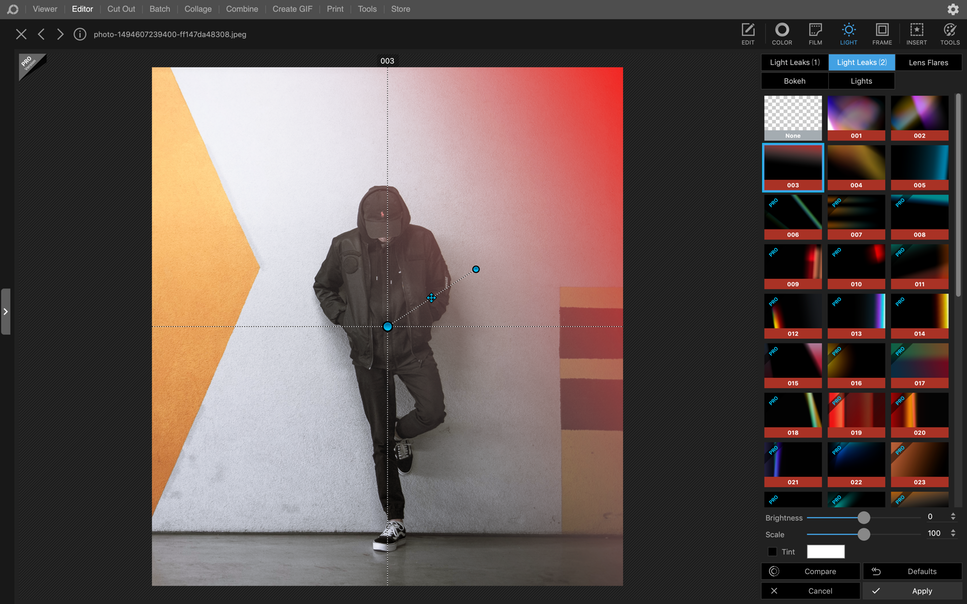Expand the left side panel with the chevron

5,310
